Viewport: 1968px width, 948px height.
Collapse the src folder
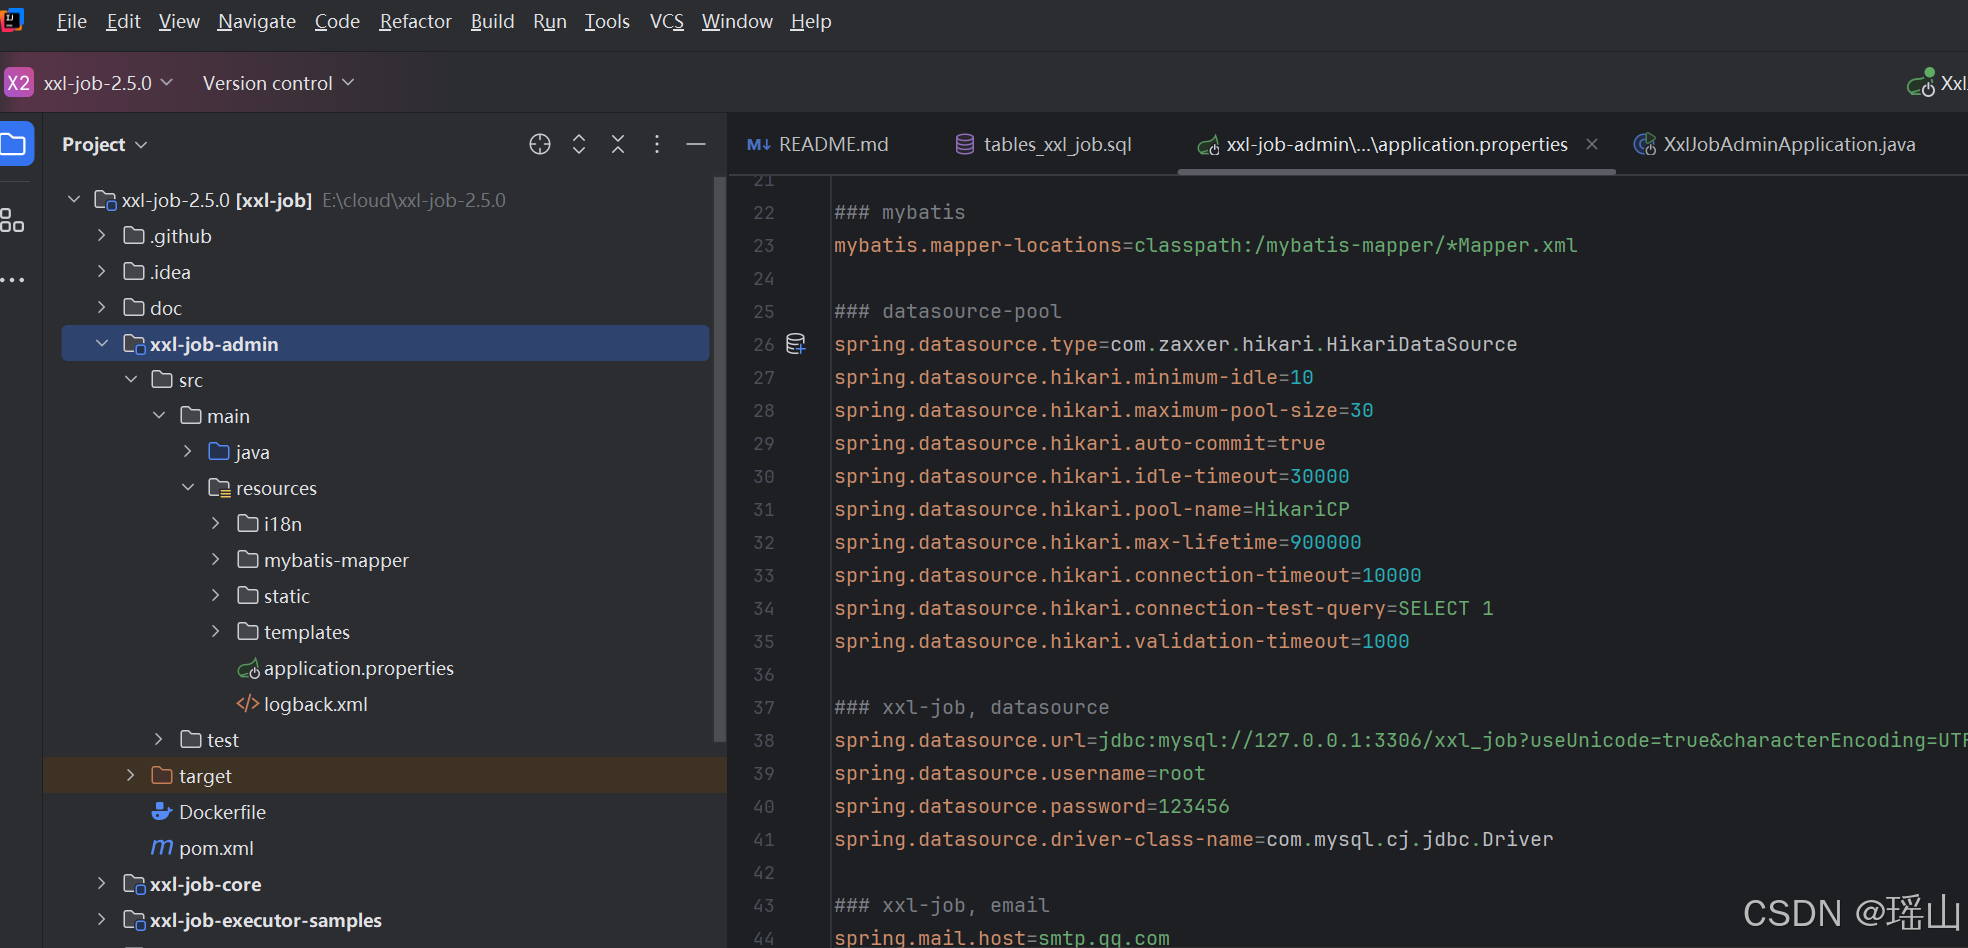pos(131,380)
